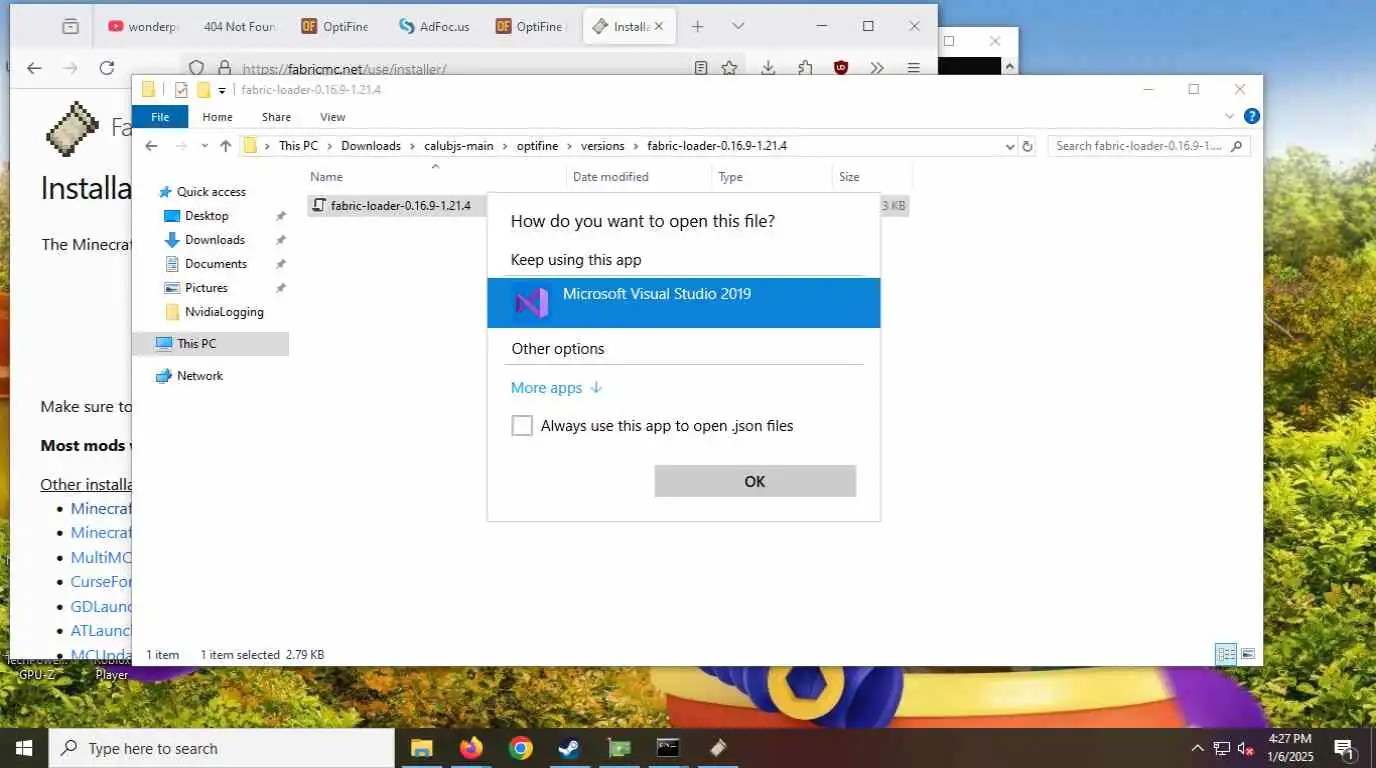
Task: Switch to the 404 Not Found tab
Action: [239, 27]
